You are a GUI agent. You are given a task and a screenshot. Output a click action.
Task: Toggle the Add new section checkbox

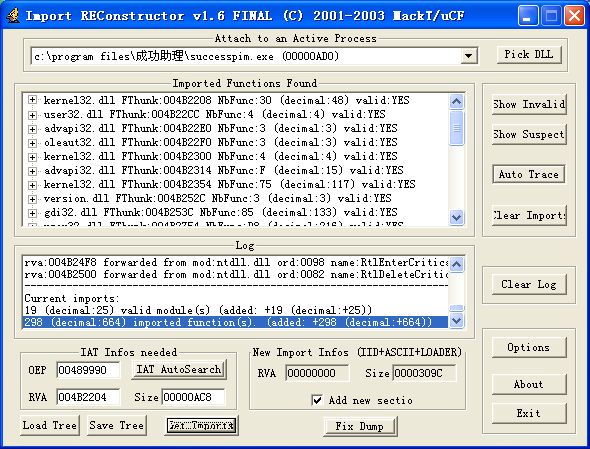(x=317, y=400)
